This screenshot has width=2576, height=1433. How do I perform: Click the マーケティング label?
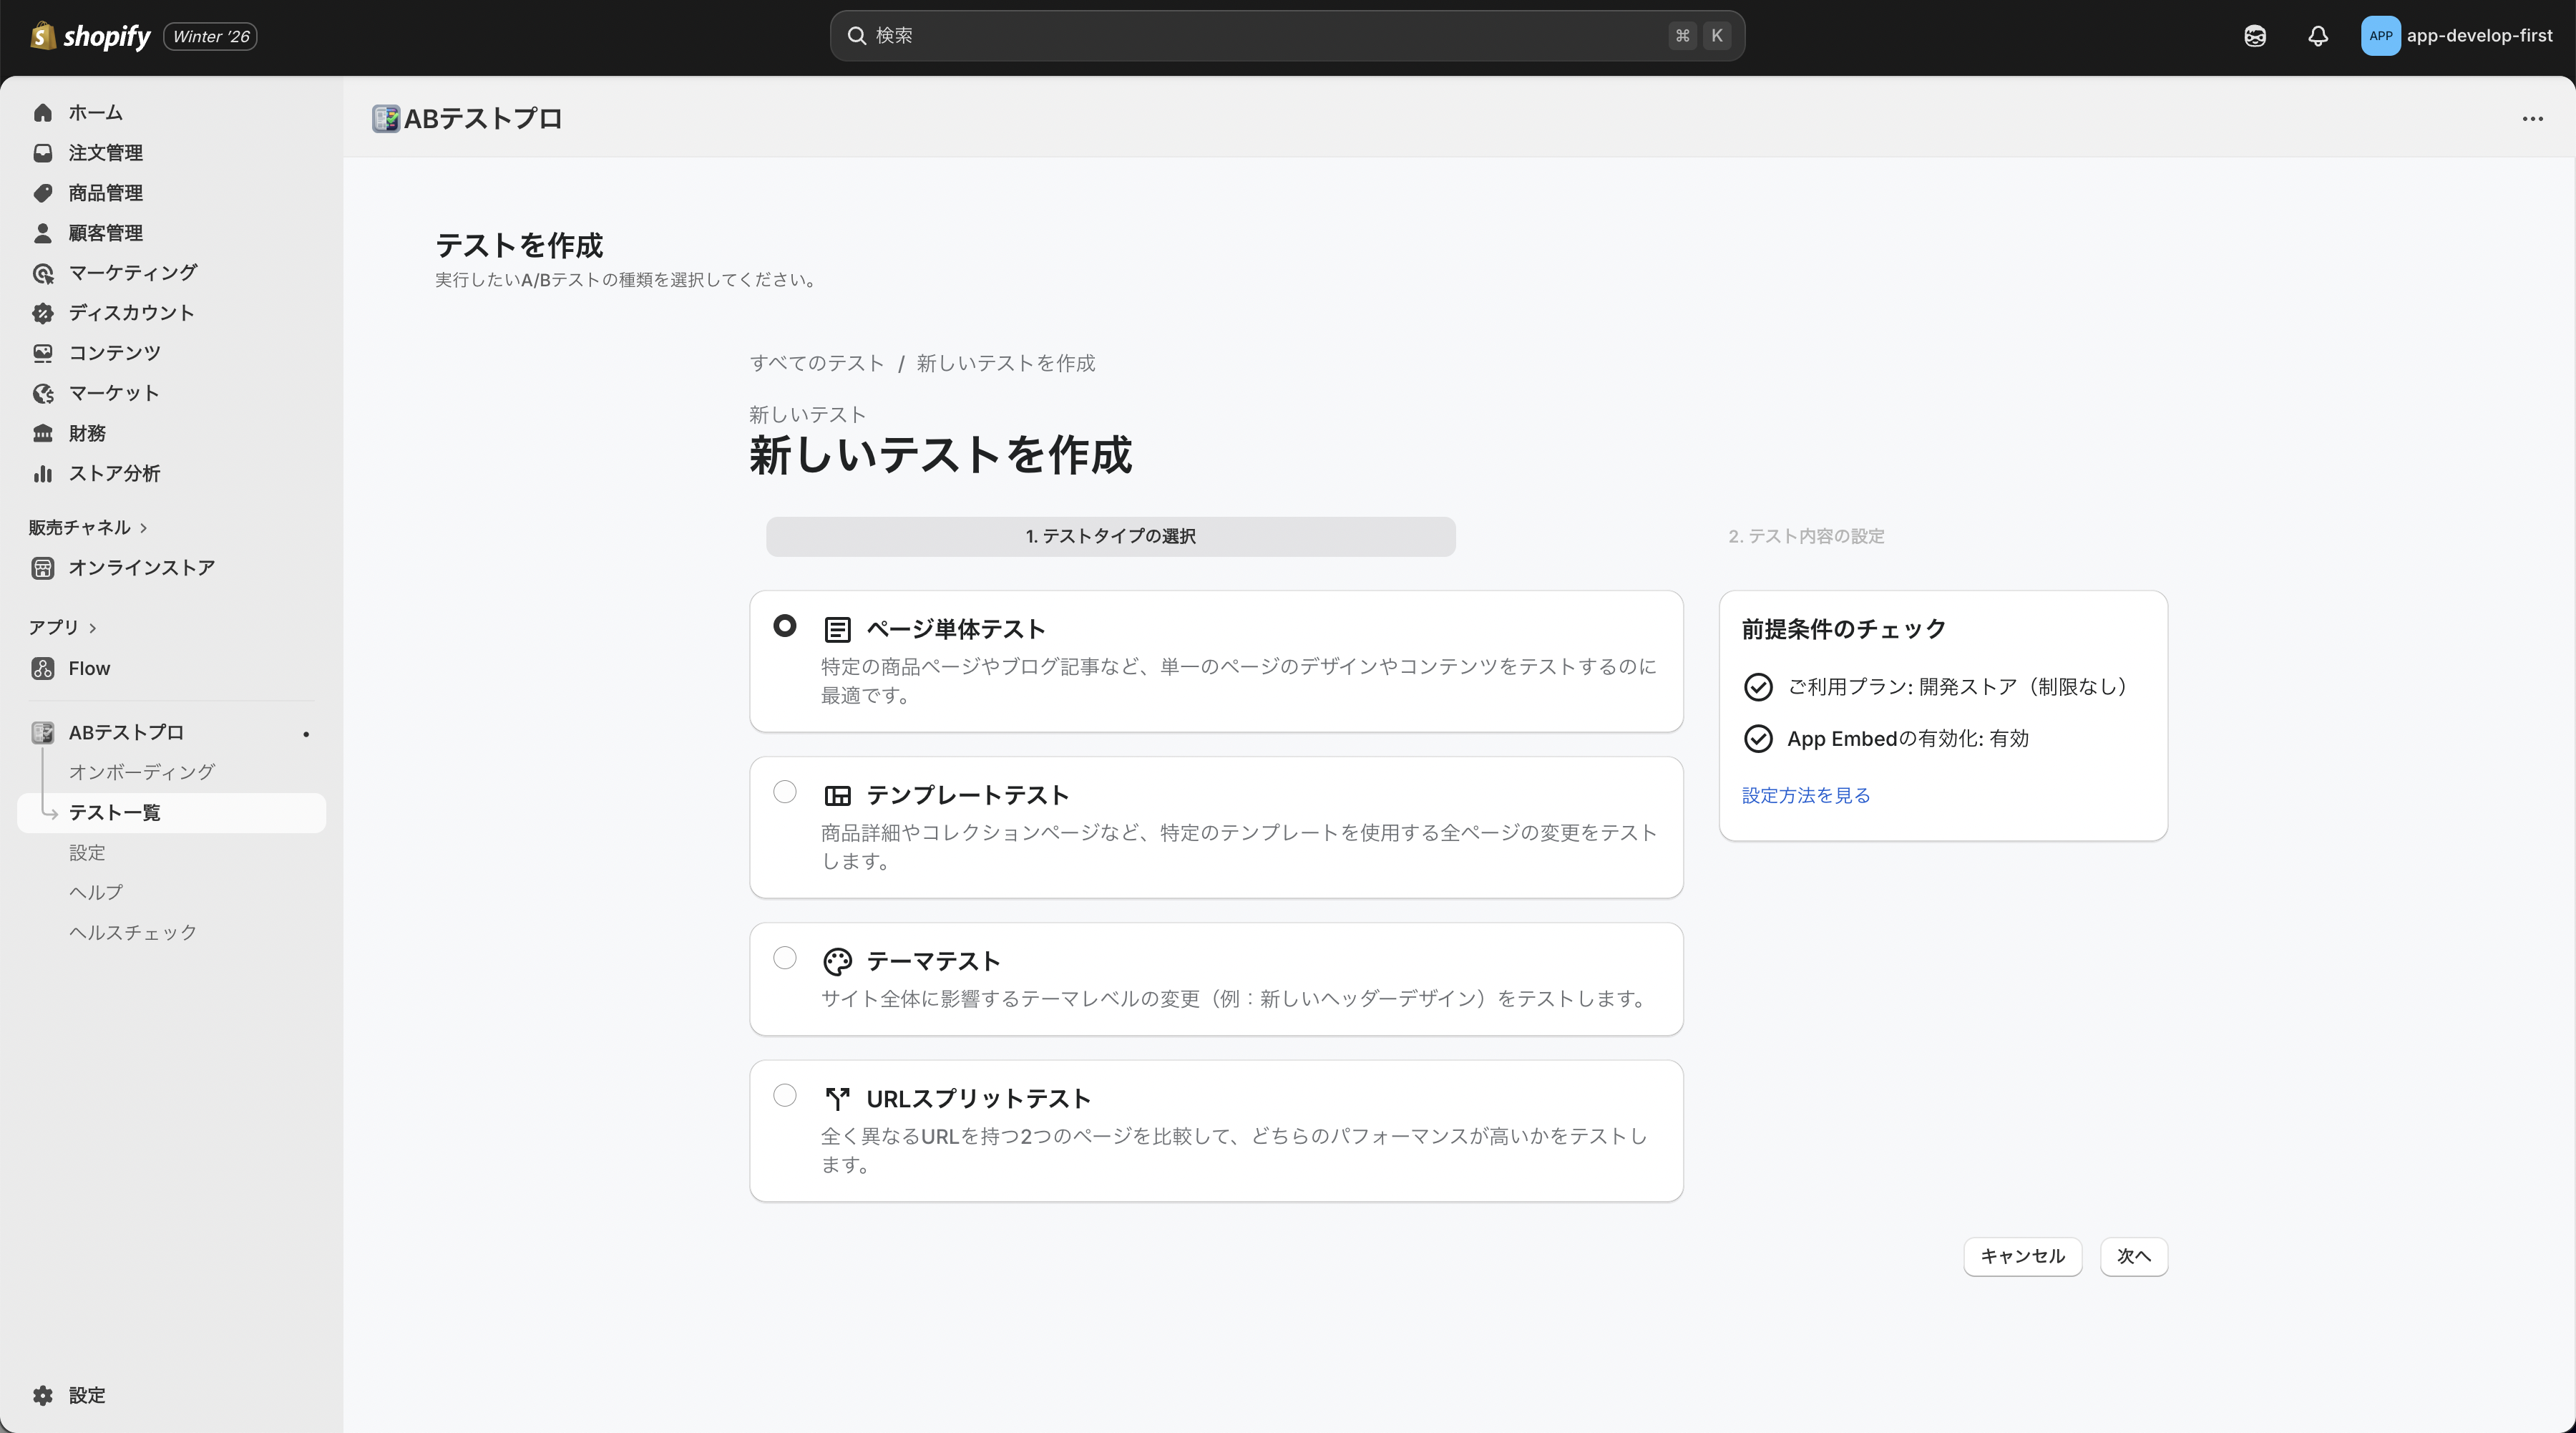point(132,273)
